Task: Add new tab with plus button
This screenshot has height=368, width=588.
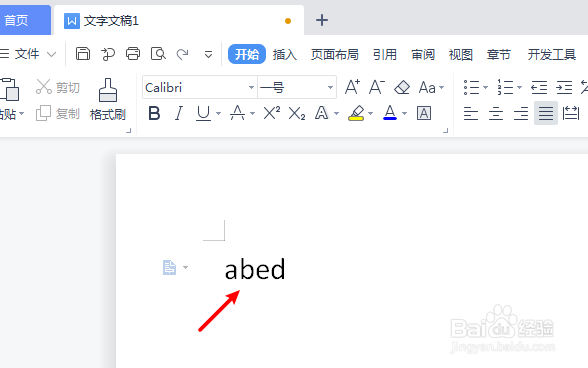Action: coord(322,20)
